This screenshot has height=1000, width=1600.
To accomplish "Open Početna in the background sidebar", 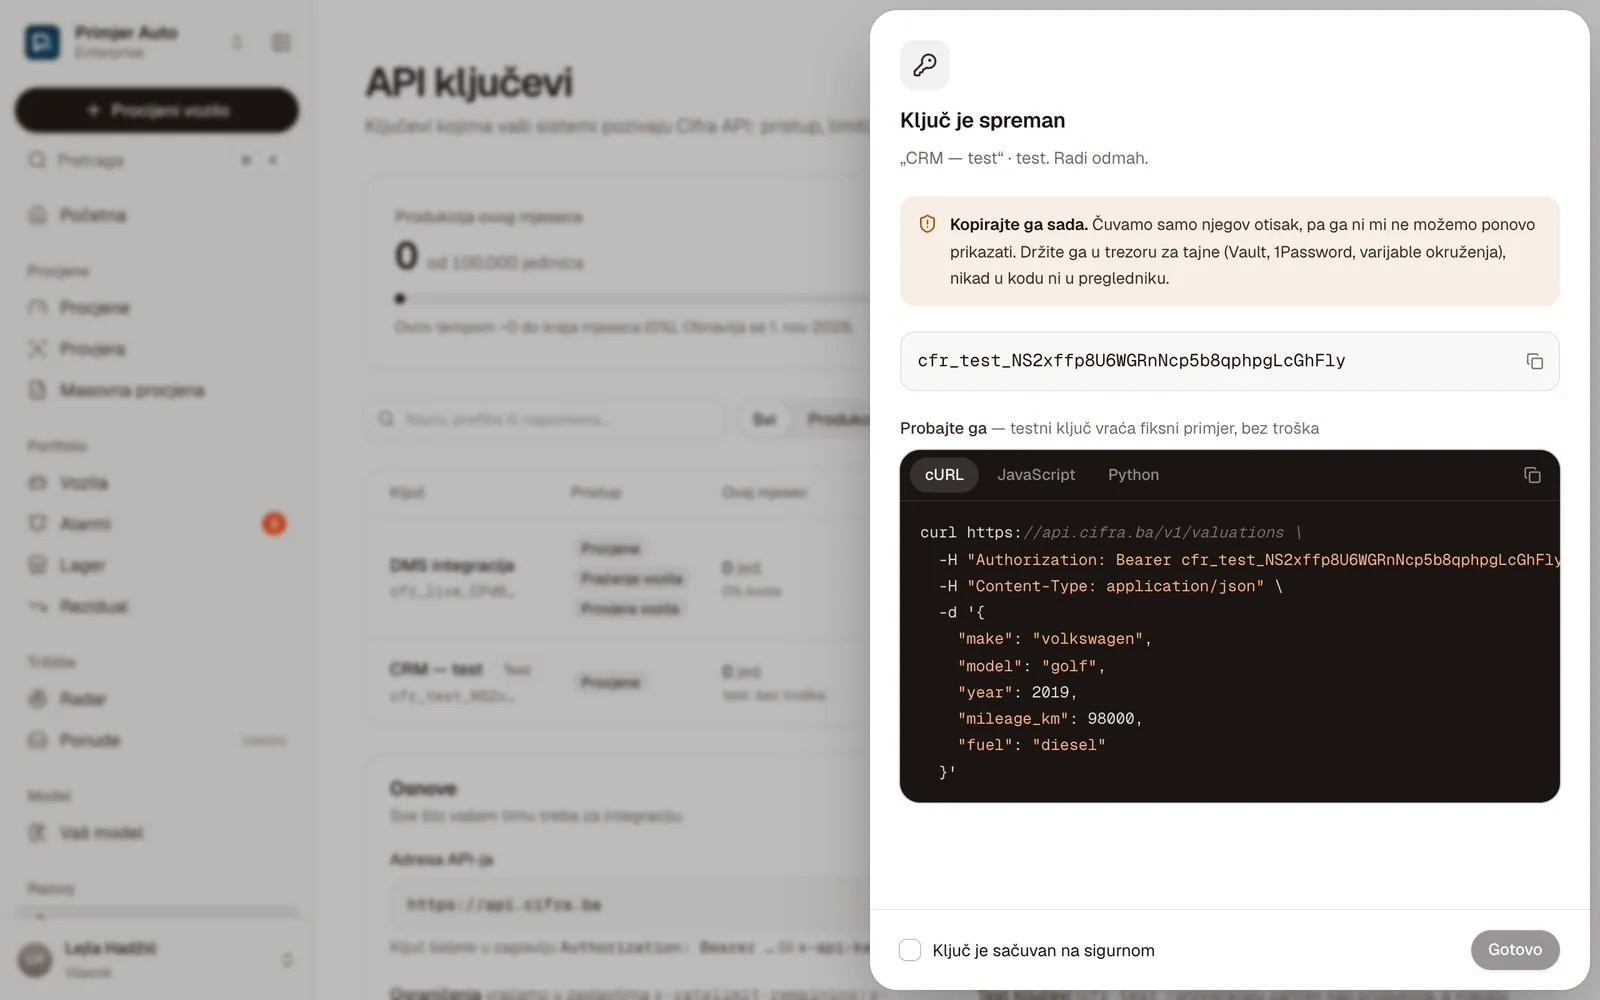I will pos(157,215).
